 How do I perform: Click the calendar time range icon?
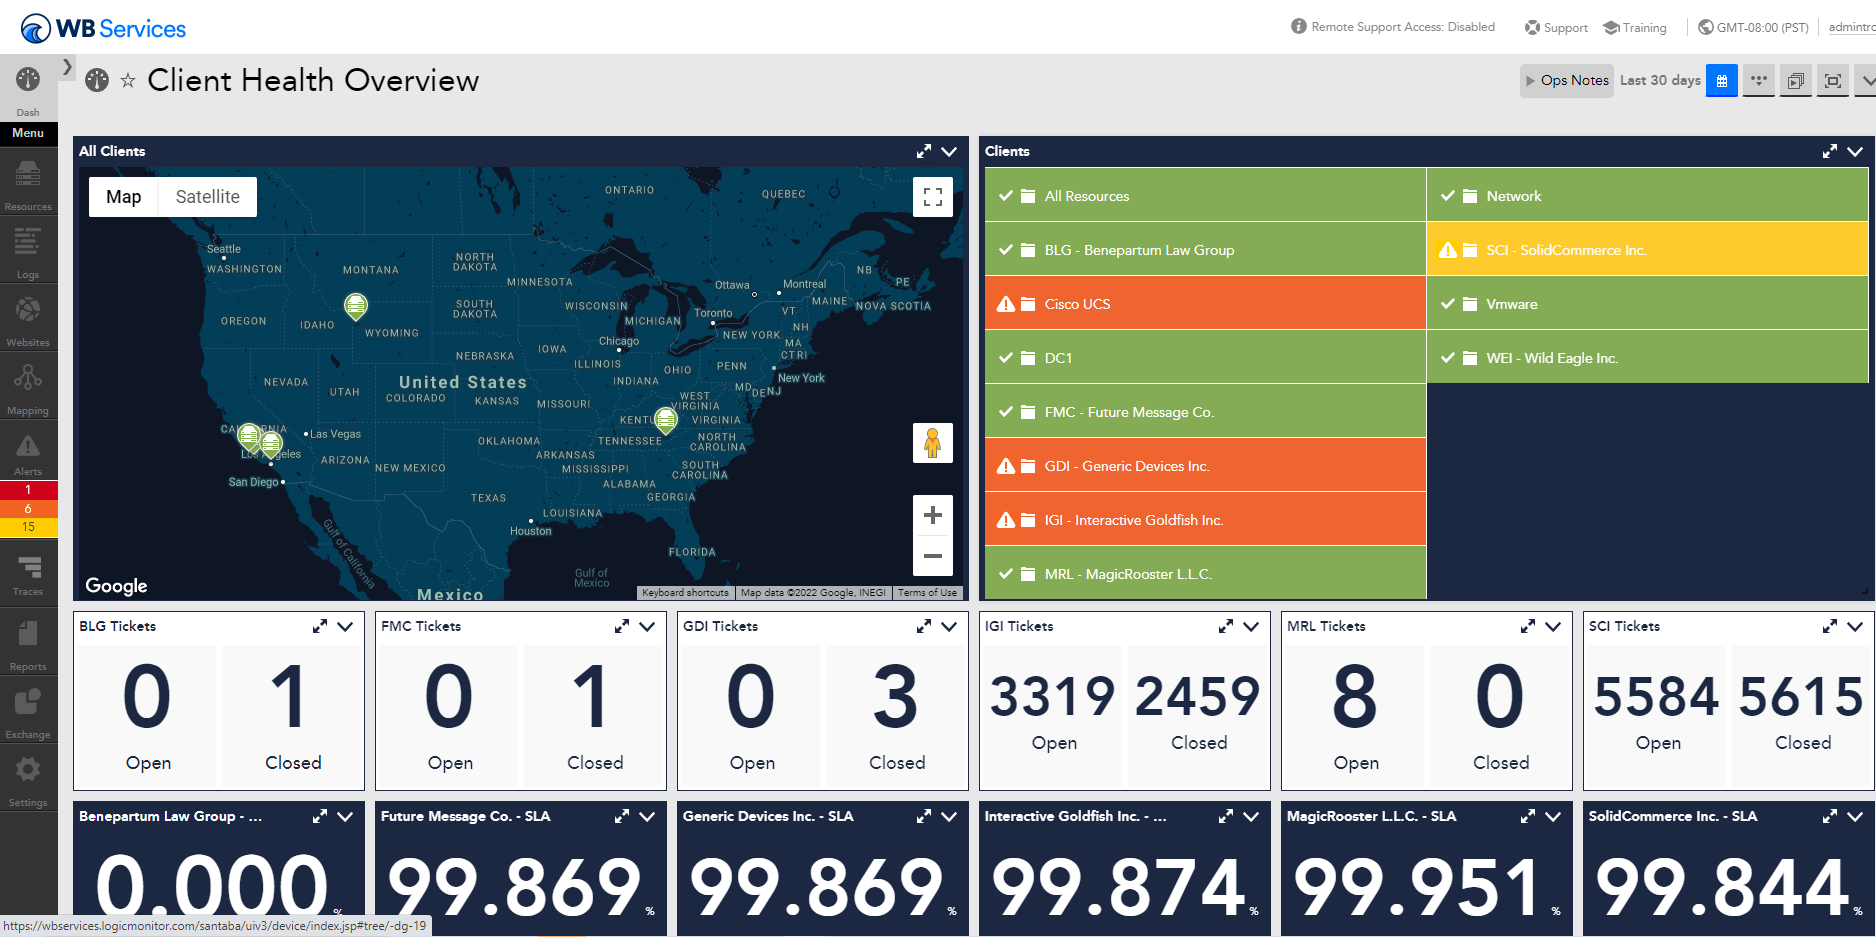pos(1721,80)
